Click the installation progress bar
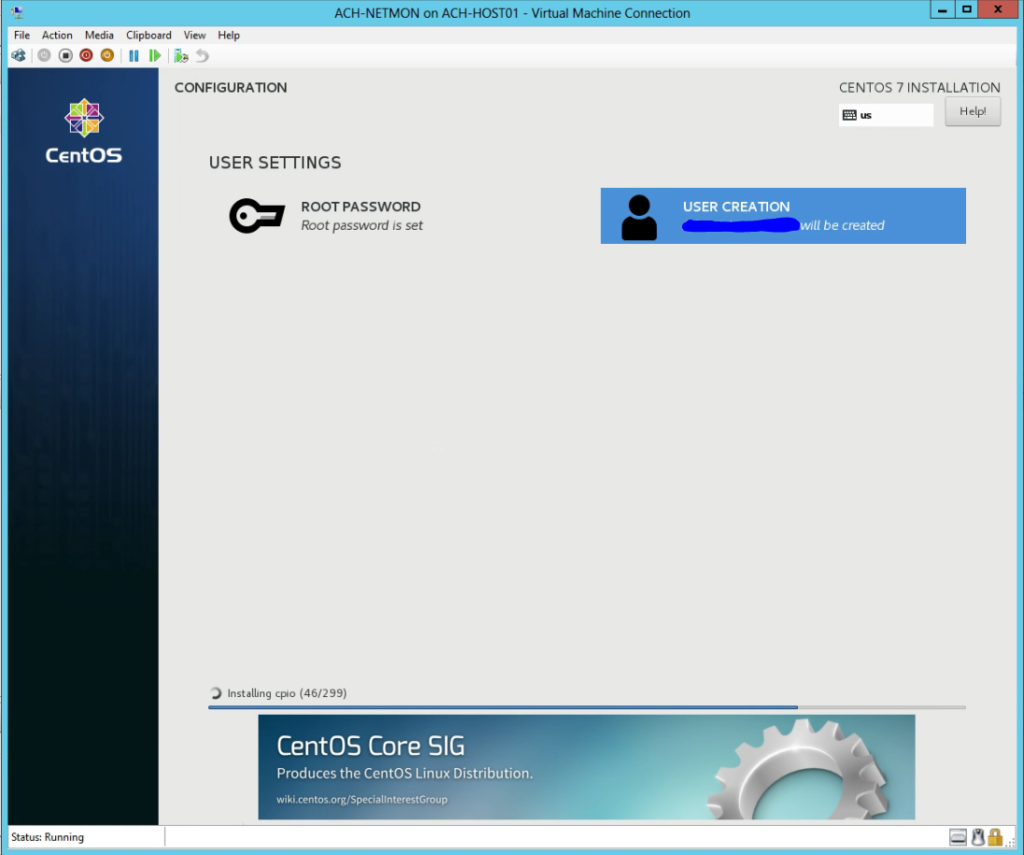 pyautogui.click(x=586, y=707)
